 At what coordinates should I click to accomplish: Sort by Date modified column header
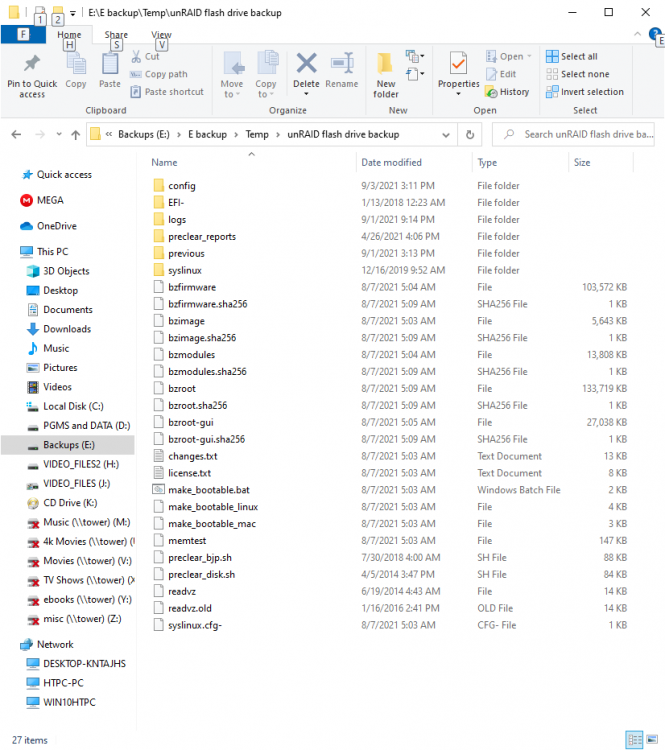pos(391,162)
